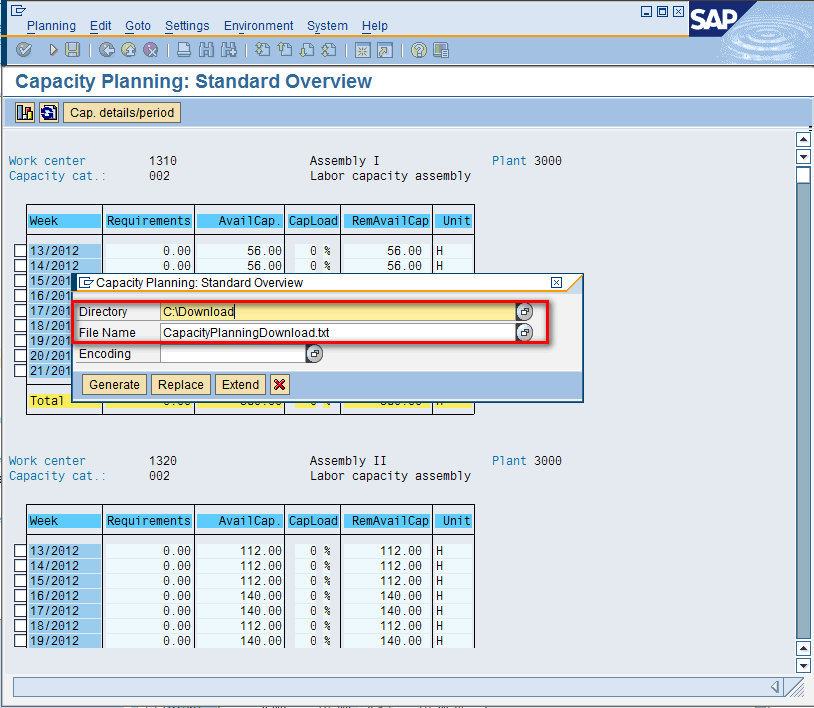The image size is (814, 708).
Task: Click the green Back arrow icon
Action: click(106, 50)
